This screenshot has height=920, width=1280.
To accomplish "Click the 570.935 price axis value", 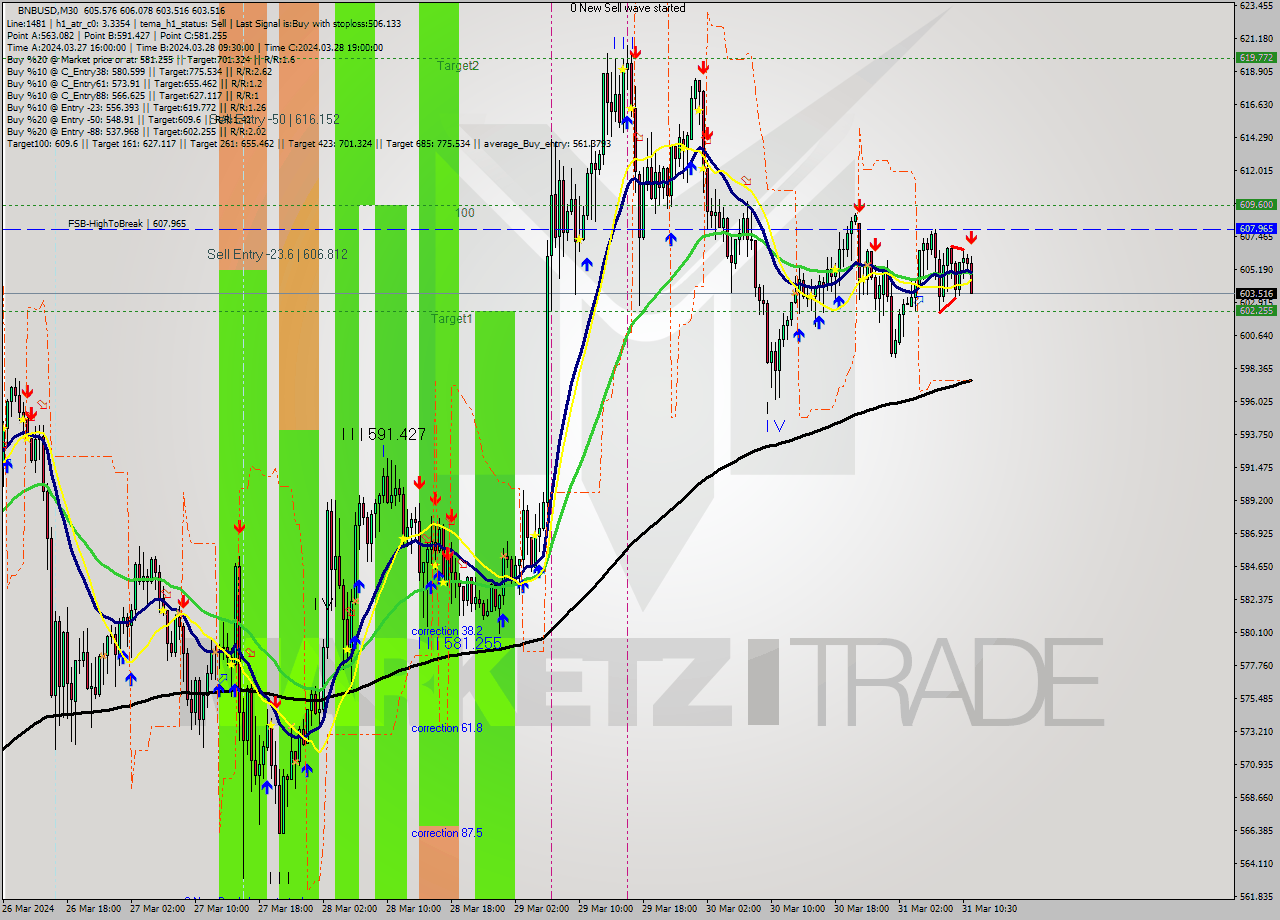I will [x=1256, y=765].
